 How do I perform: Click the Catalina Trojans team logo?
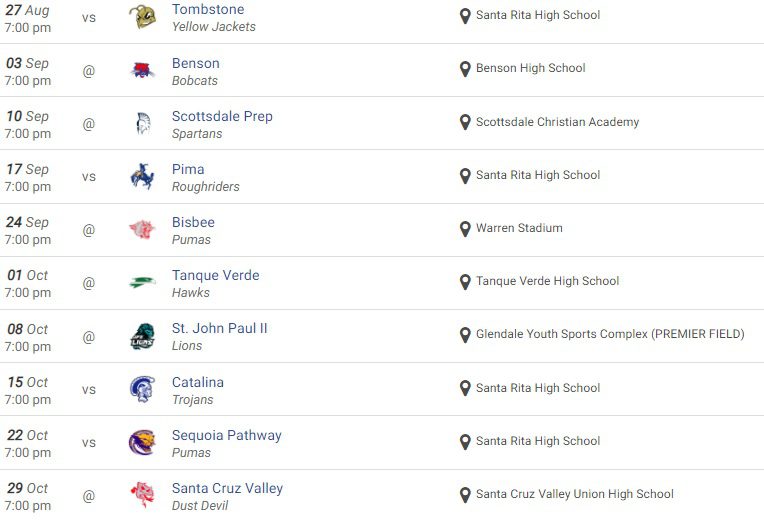coord(142,389)
